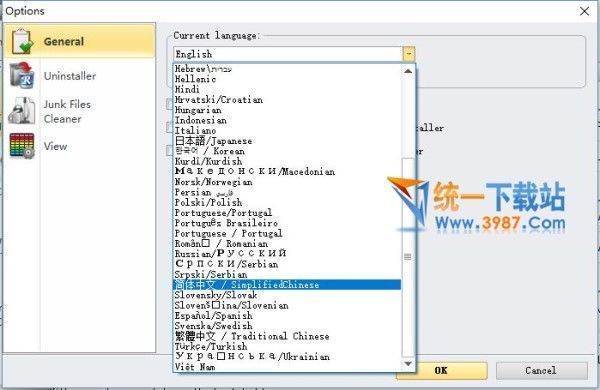600x390 pixels.
Task: Click the language list scroll up arrow
Action: click(408, 71)
